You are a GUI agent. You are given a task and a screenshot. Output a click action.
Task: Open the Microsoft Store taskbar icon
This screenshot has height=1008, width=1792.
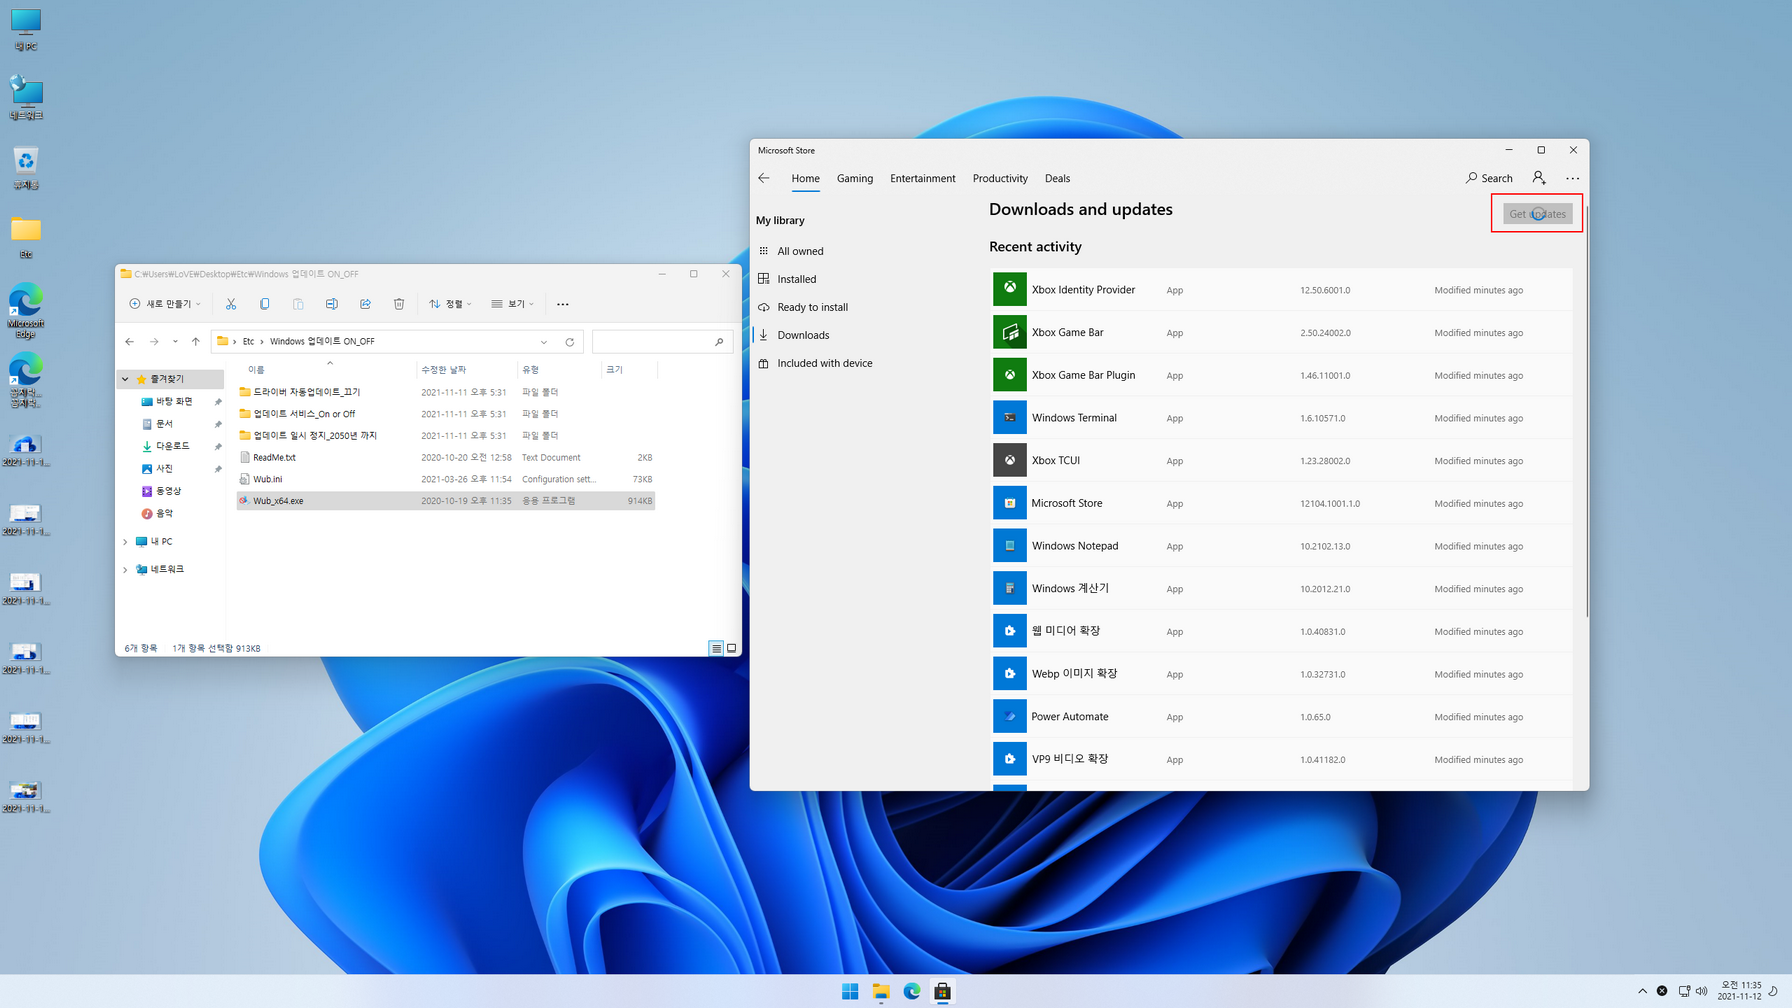point(942,991)
